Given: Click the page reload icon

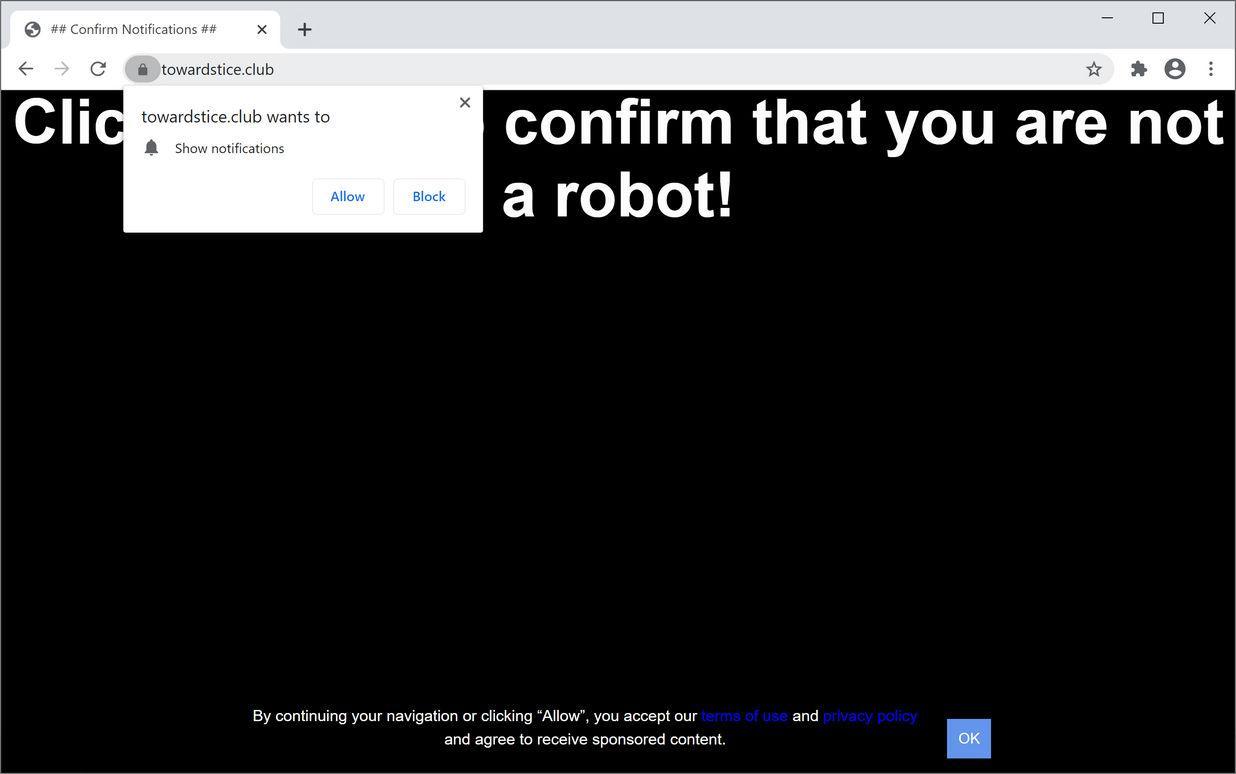Looking at the screenshot, I should [97, 68].
